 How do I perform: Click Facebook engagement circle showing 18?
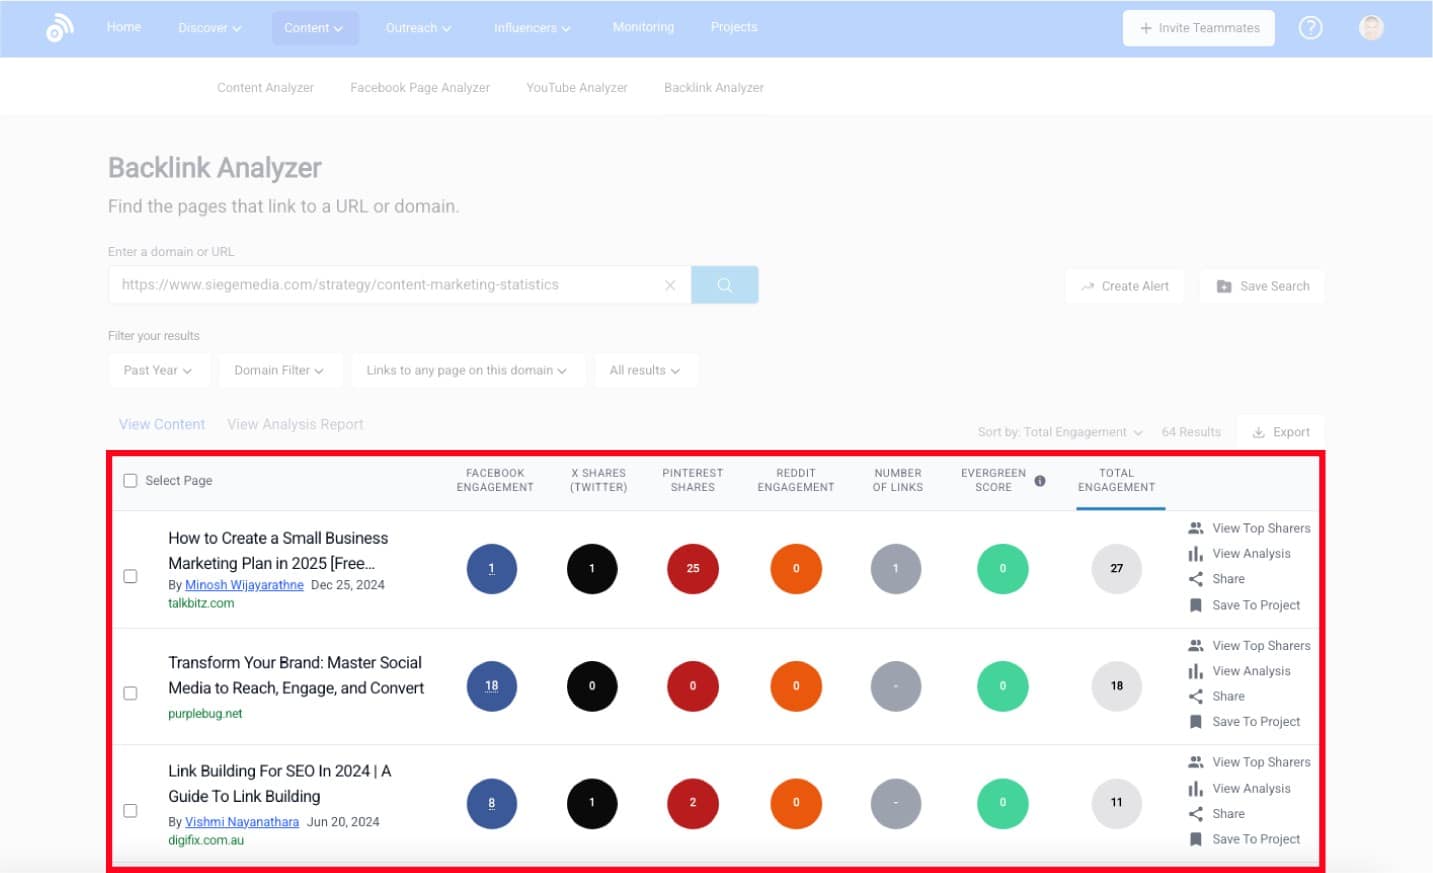click(492, 686)
